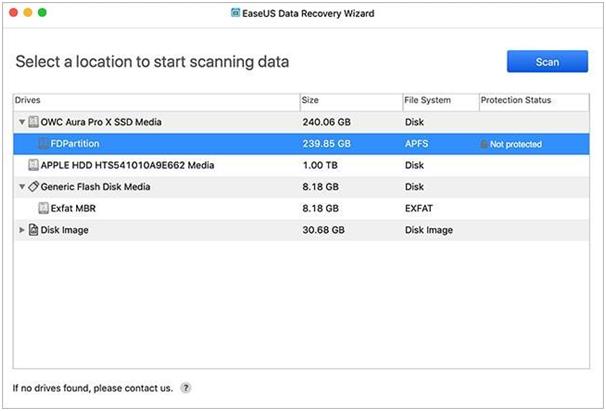The image size is (606, 411).
Task: Minimize the window with the yellow button
Action: pos(28,13)
